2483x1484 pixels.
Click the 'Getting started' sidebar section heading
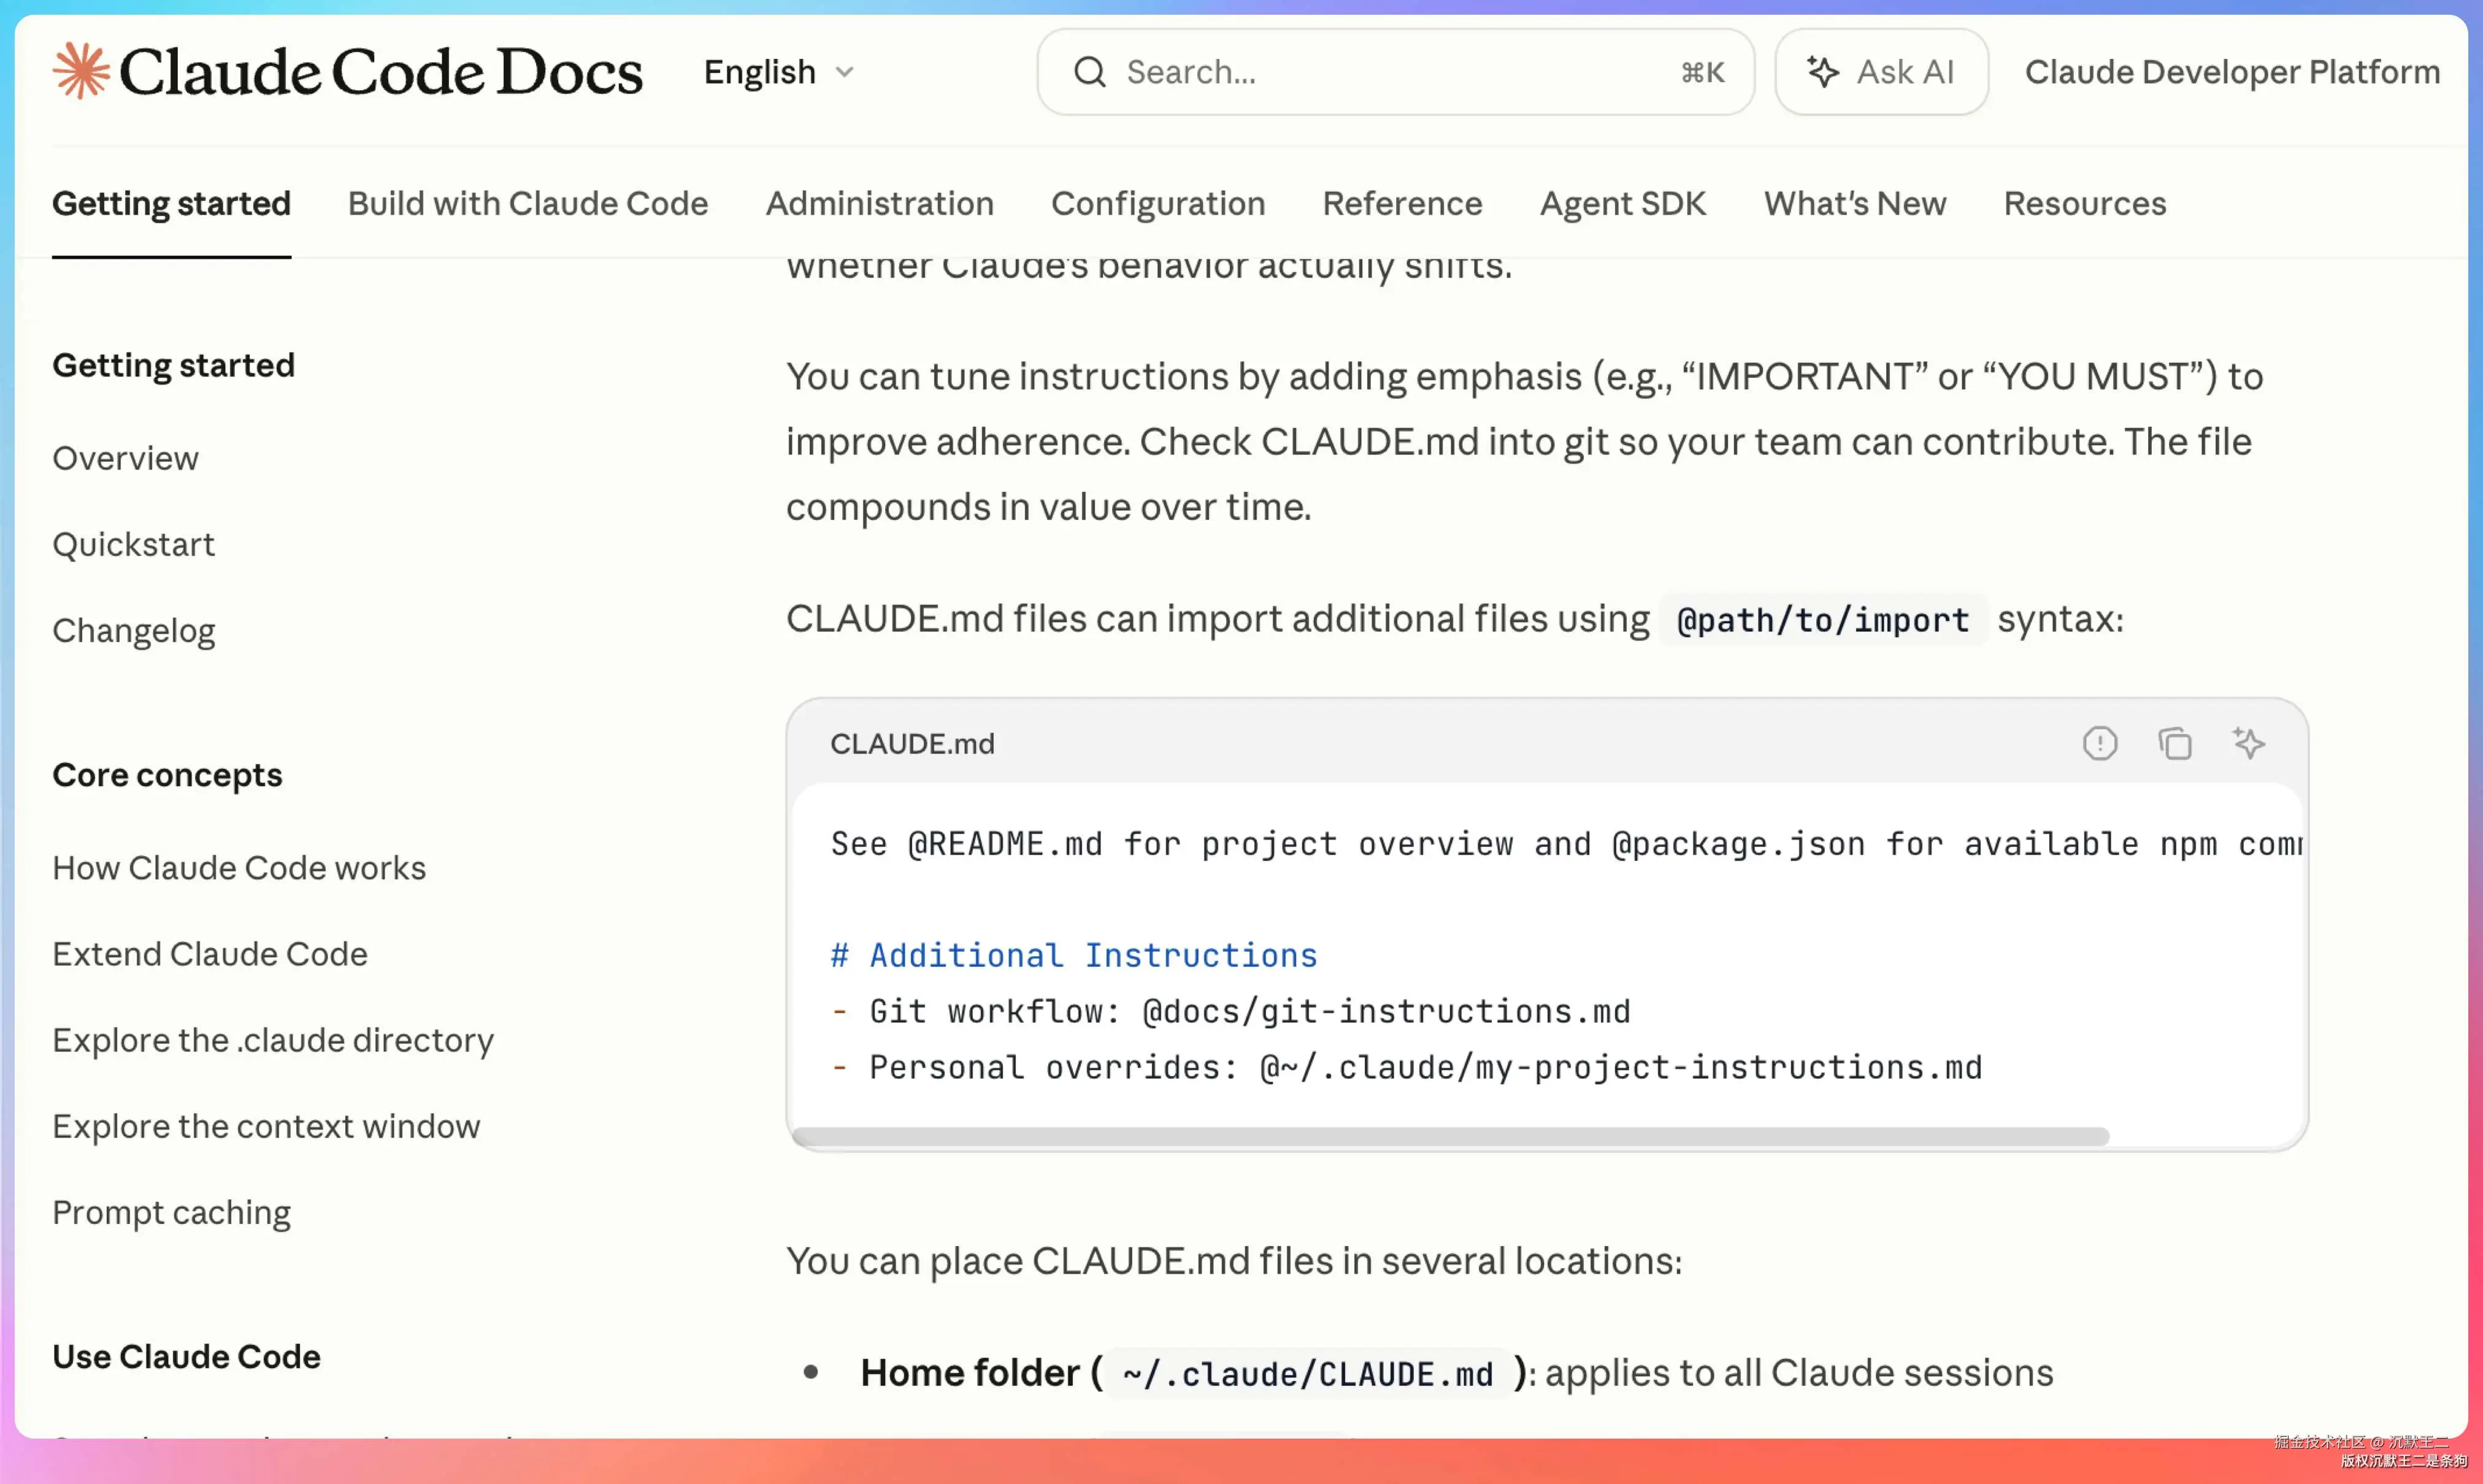(174, 365)
